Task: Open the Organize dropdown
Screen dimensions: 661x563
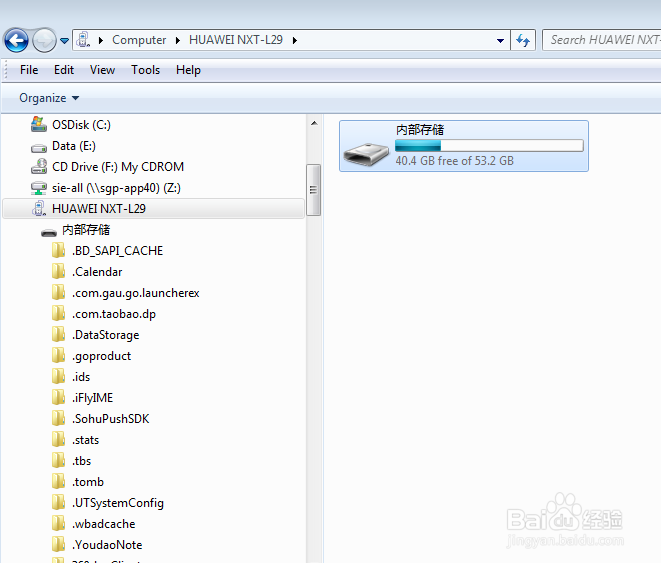Action: tap(49, 98)
